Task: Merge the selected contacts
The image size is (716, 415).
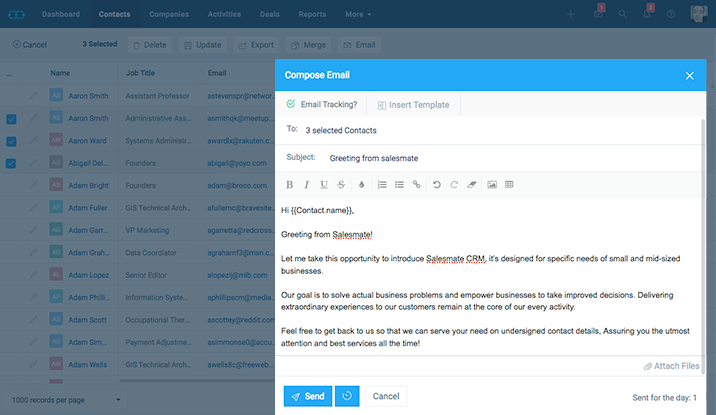Action: [x=309, y=45]
